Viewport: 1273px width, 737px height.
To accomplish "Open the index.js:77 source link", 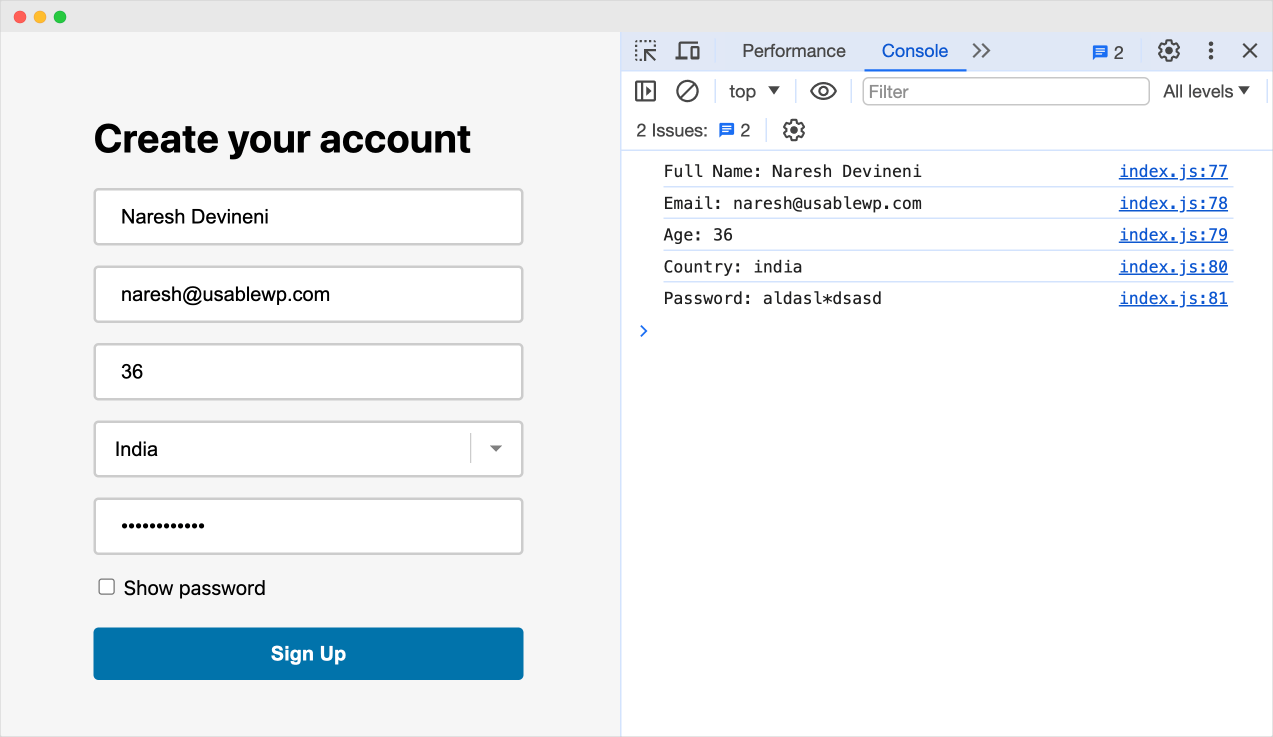I will [x=1173, y=171].
